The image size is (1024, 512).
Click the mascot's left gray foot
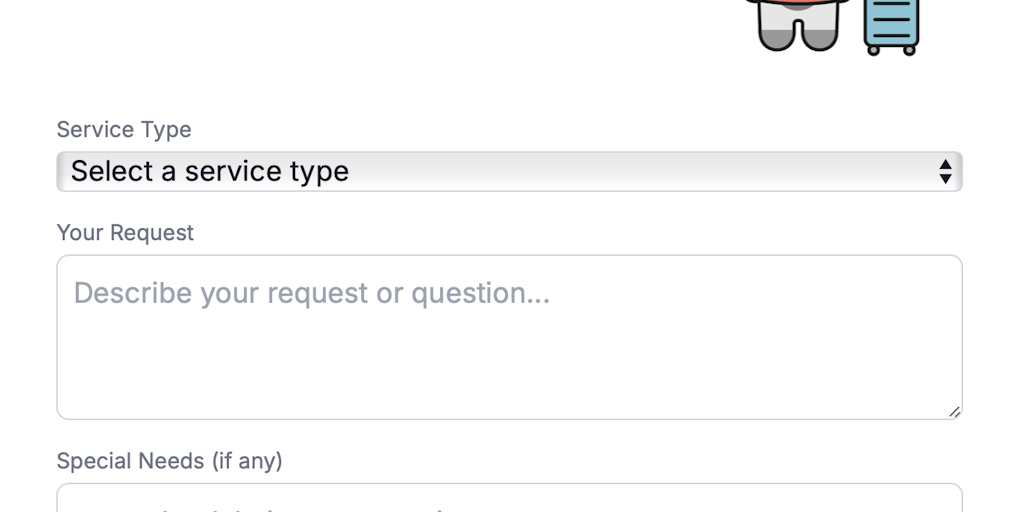[775, 40]
